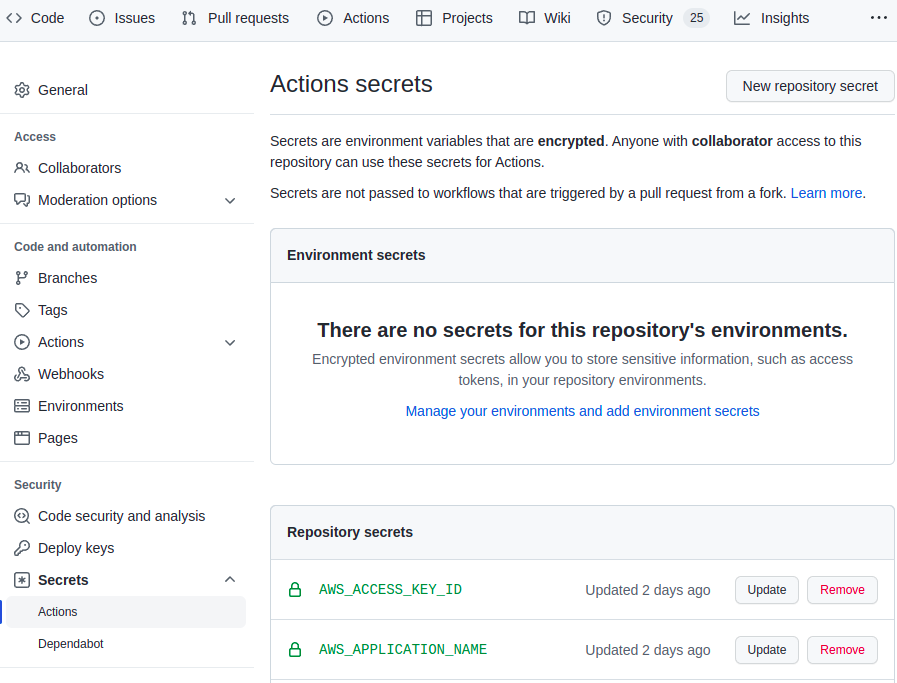Collapse the Secrets section chevron

pos(230,580)
